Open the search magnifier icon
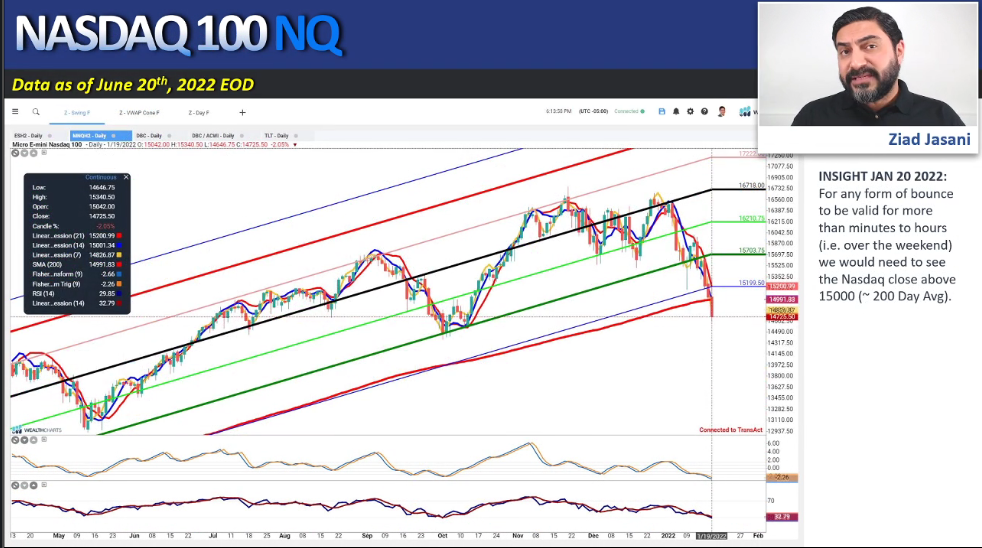 coord(36,111)
